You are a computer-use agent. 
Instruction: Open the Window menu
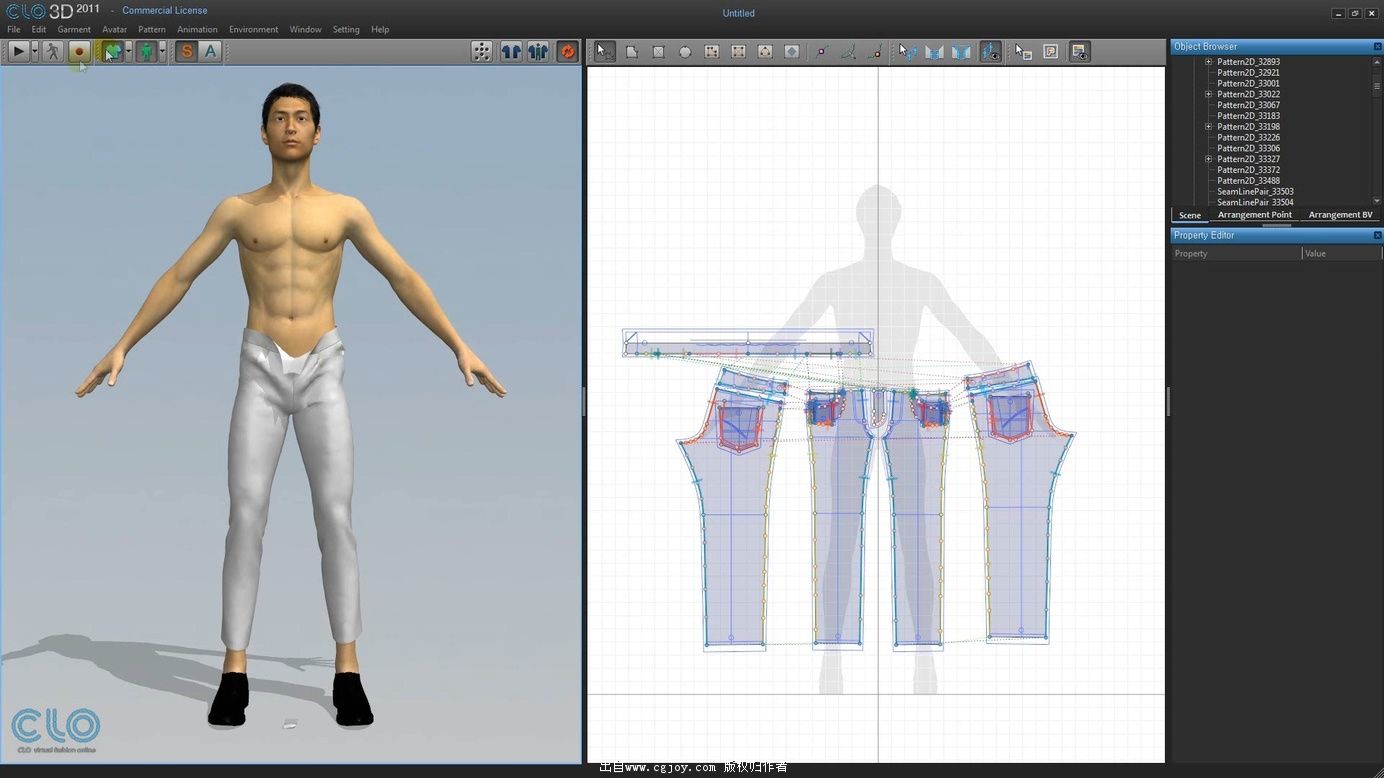click(306, 30)
